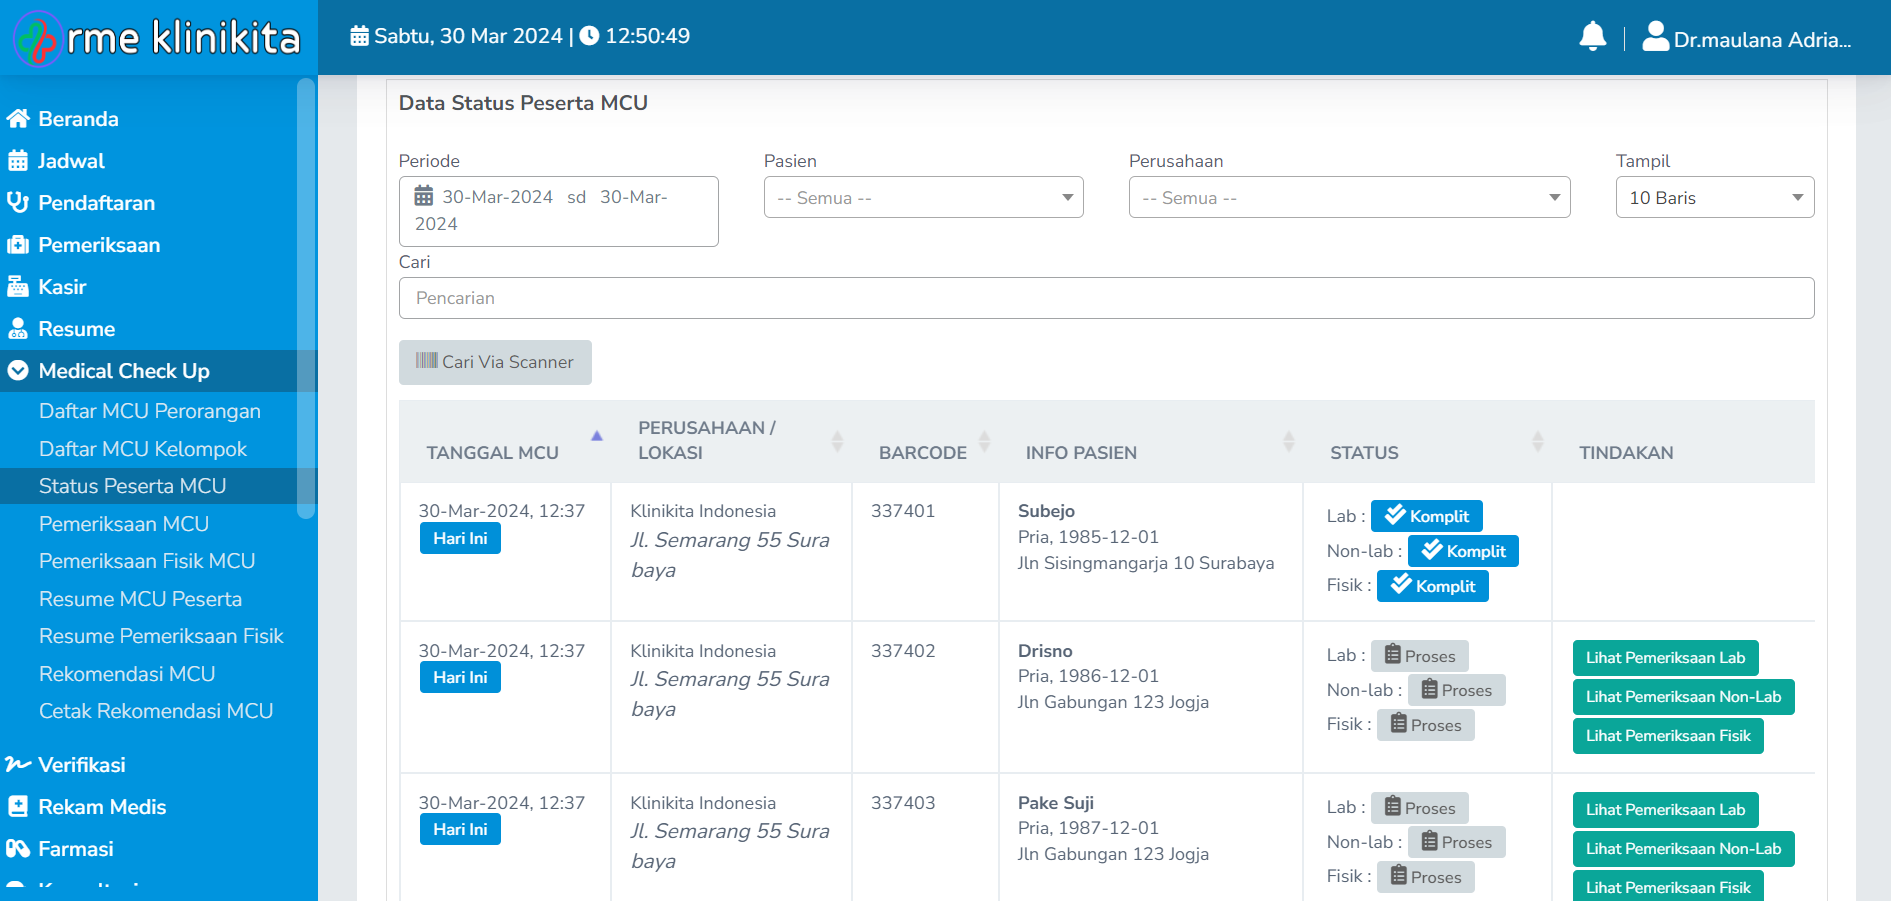This screenshot has width=1891, height=901.
Task: Click the Cari Via Scanner button
Action: (x=495, y=362)
